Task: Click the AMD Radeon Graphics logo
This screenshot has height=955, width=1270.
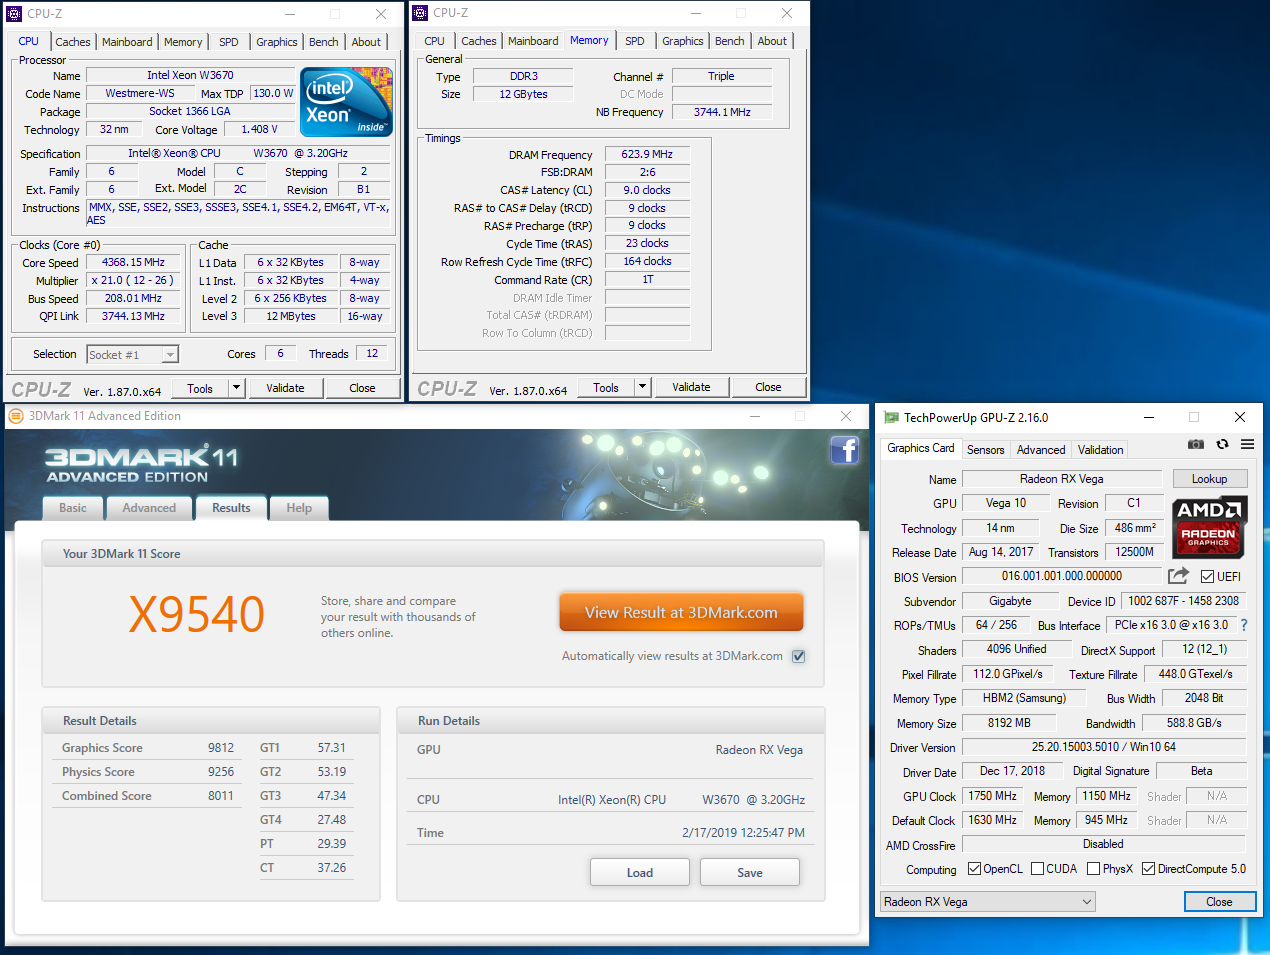Action: pos(1209,526)
